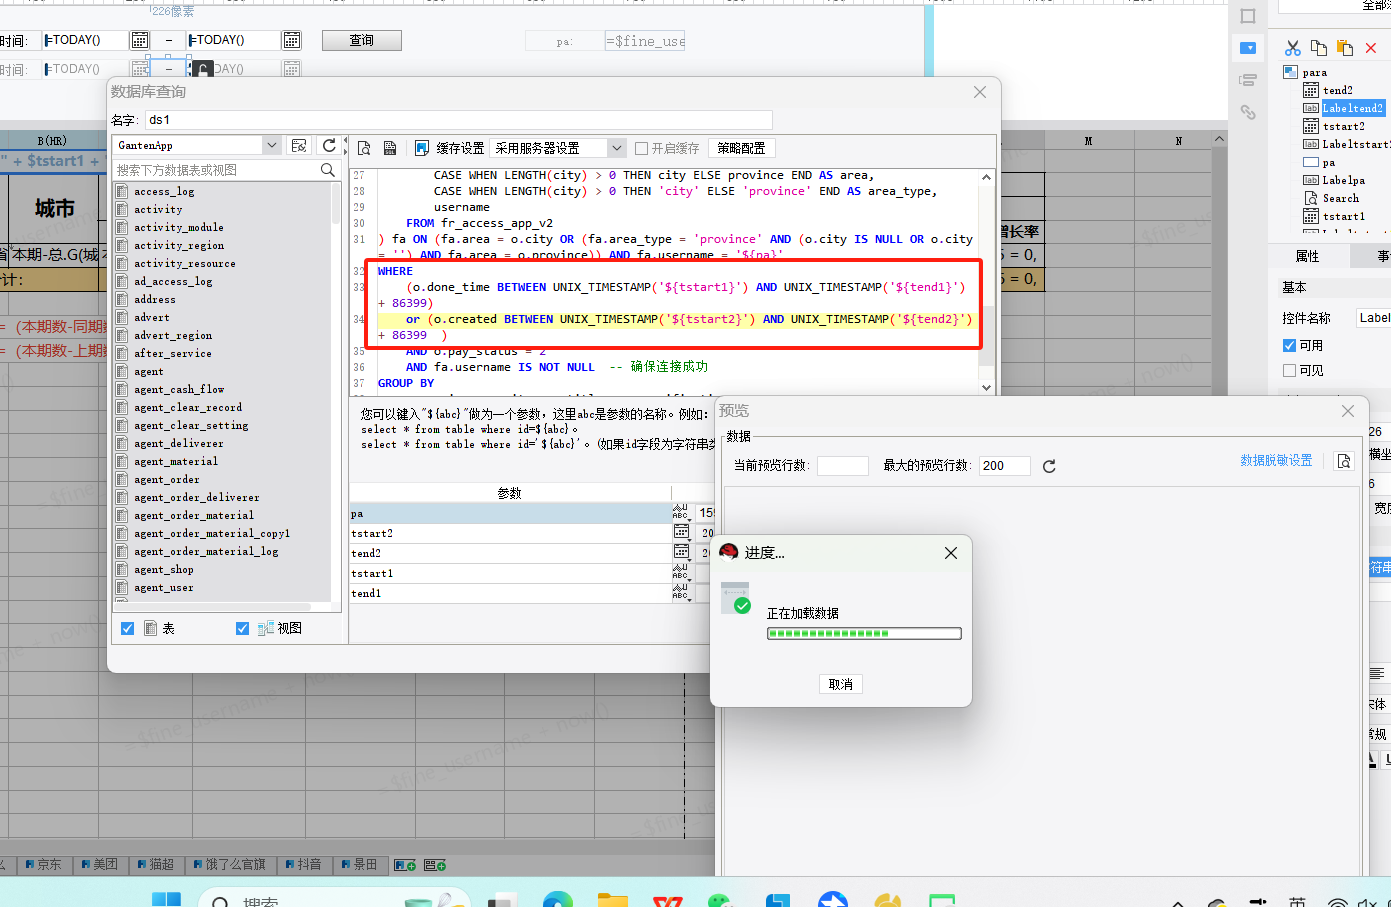Image resolution: width=1391 pixels, height=907 pixels.
Task: Click the 名字 field containing ds1
Action: point(459,120)
